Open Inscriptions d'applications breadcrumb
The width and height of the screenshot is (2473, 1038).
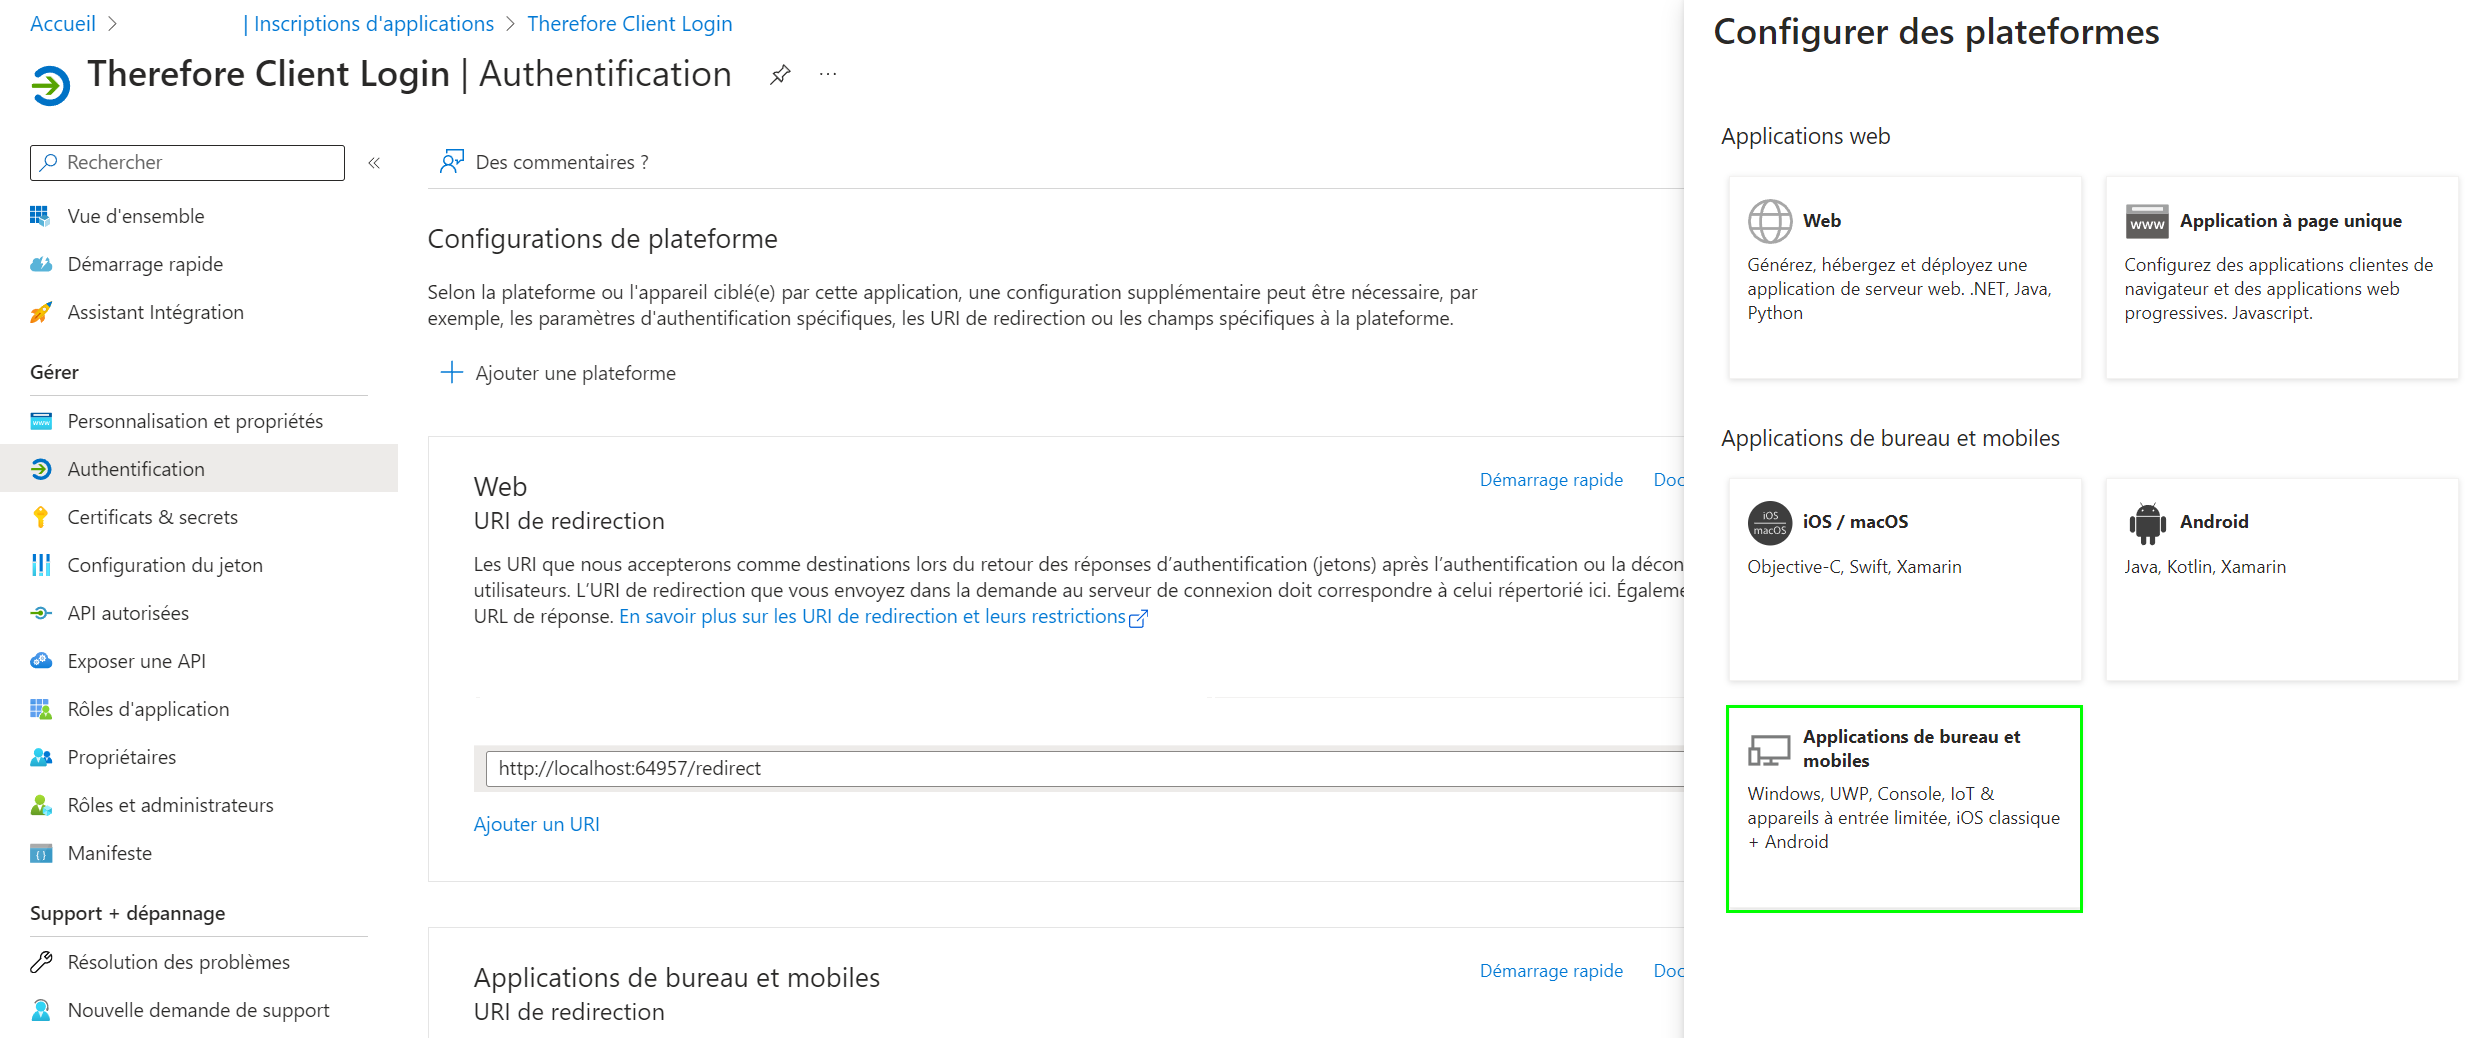[373, 24]
